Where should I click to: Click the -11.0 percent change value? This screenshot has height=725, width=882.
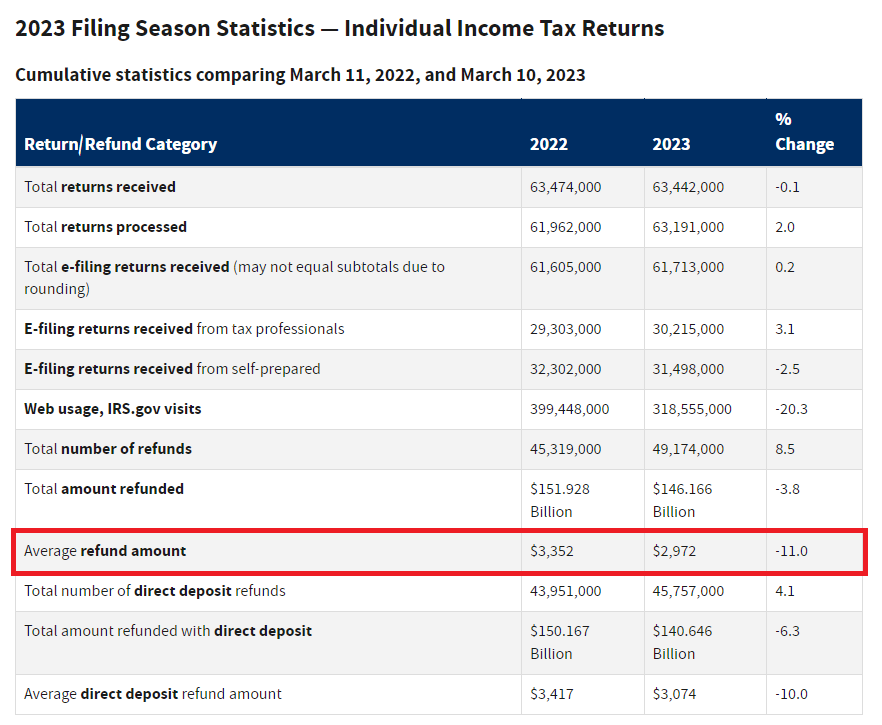[791, 551]
